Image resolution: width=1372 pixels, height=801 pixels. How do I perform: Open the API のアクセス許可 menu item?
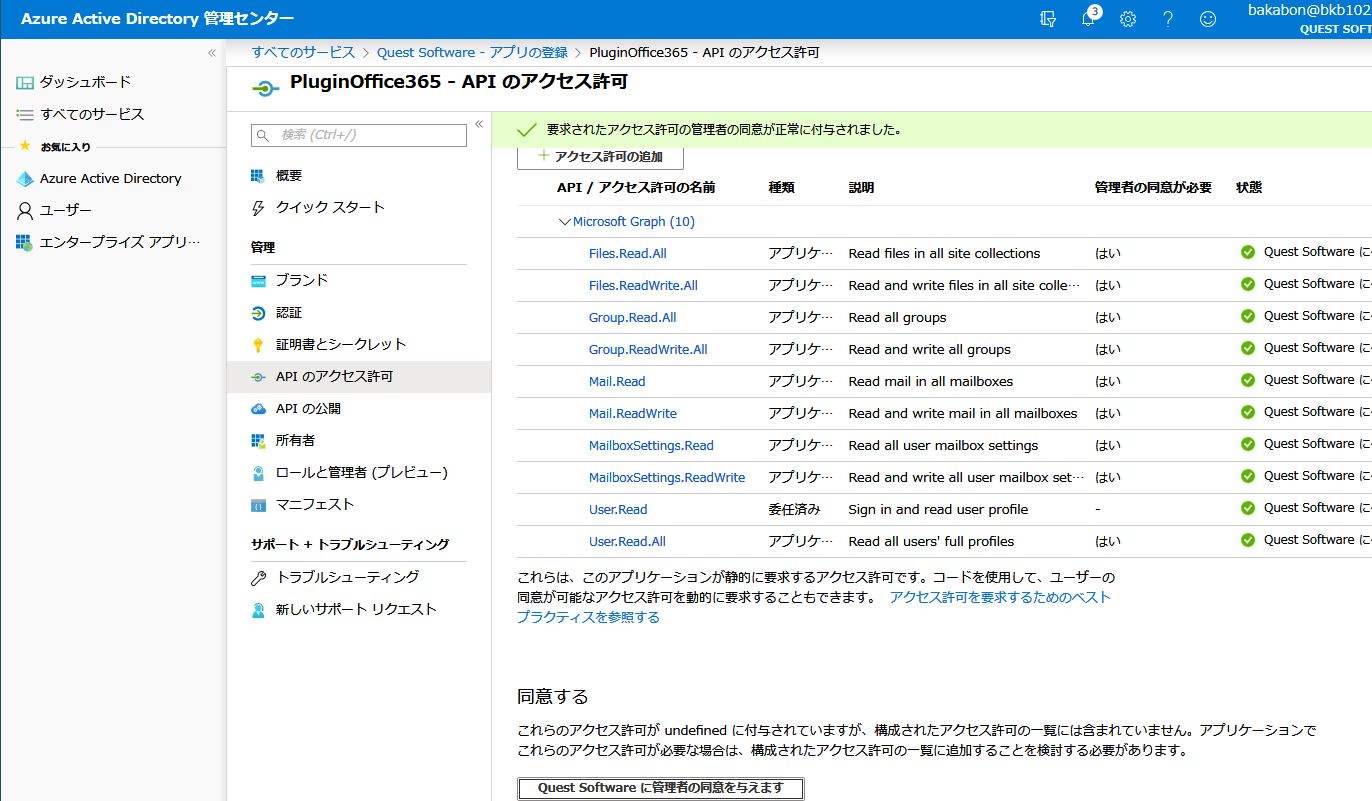pyautogui.click(x=359, y=377)
